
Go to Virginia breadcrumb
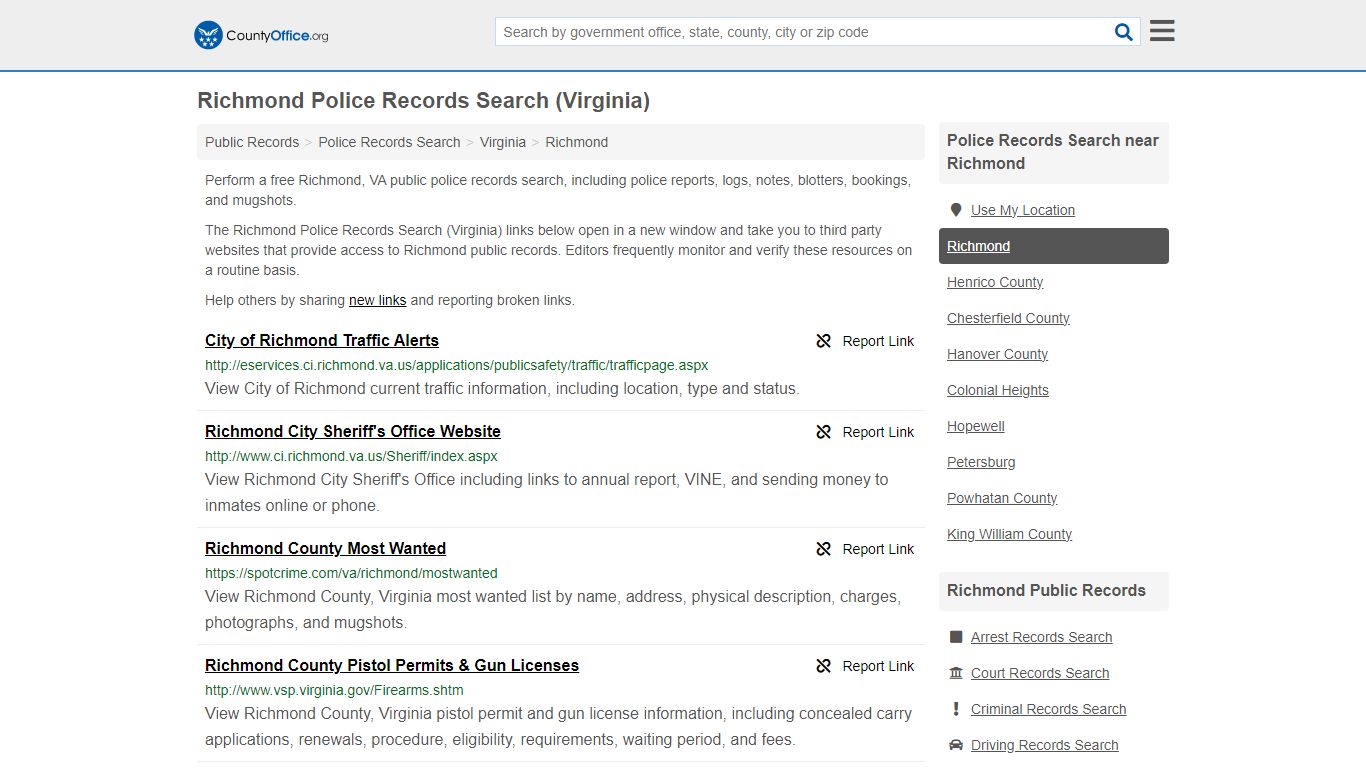point(503,142)
